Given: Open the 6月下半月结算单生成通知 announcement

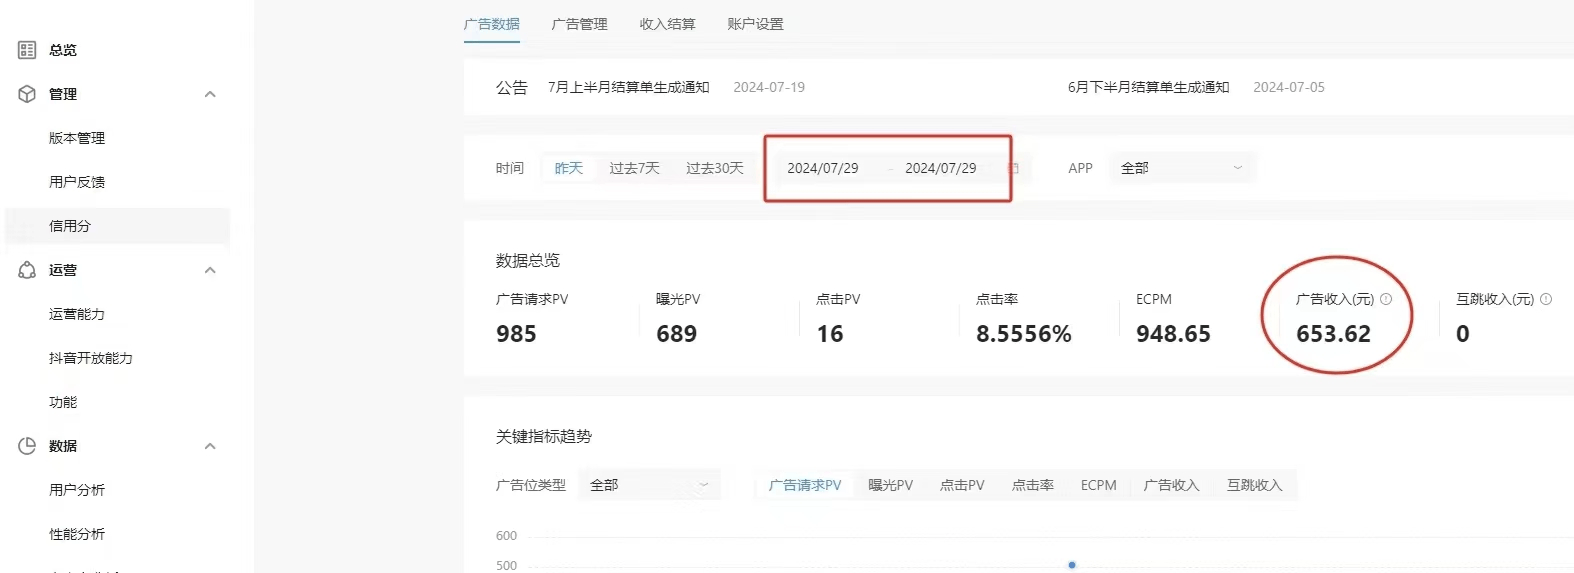Looking at the screenshot, I should (1148, 87).
